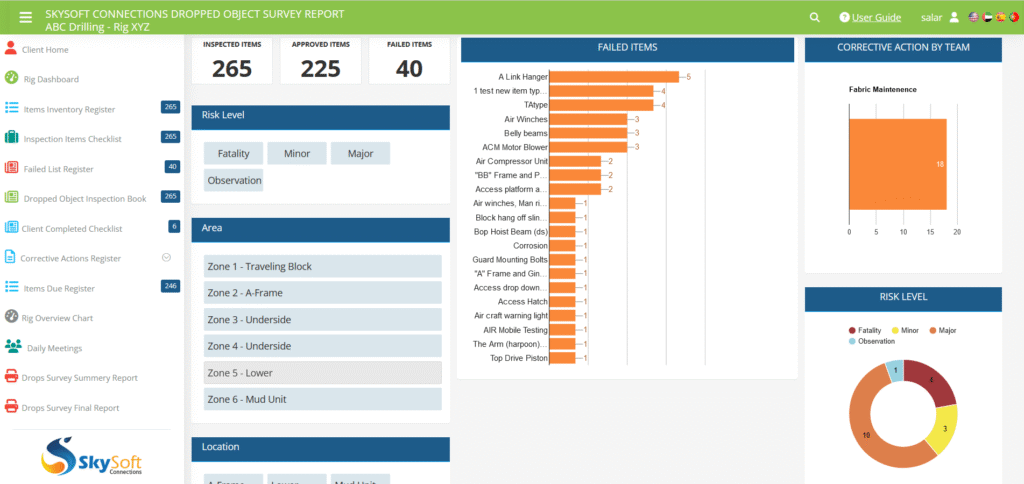
Task: Open the hamburger menu icon
Action: click(25, 17)
